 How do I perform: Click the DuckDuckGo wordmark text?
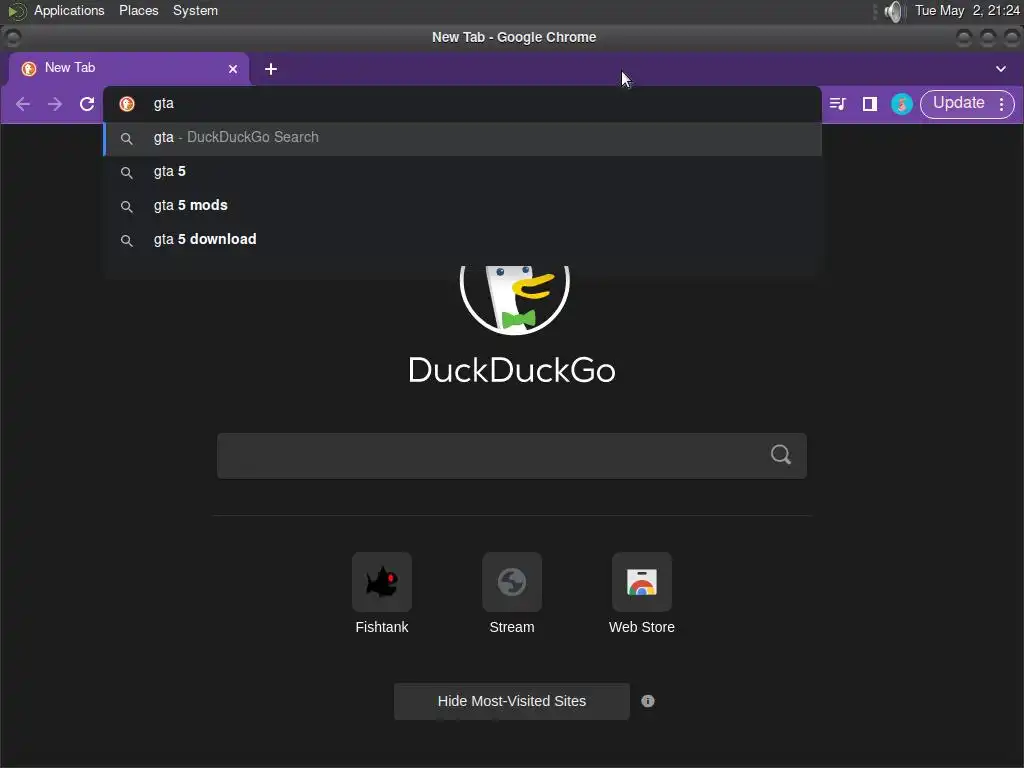pos(512,370)
